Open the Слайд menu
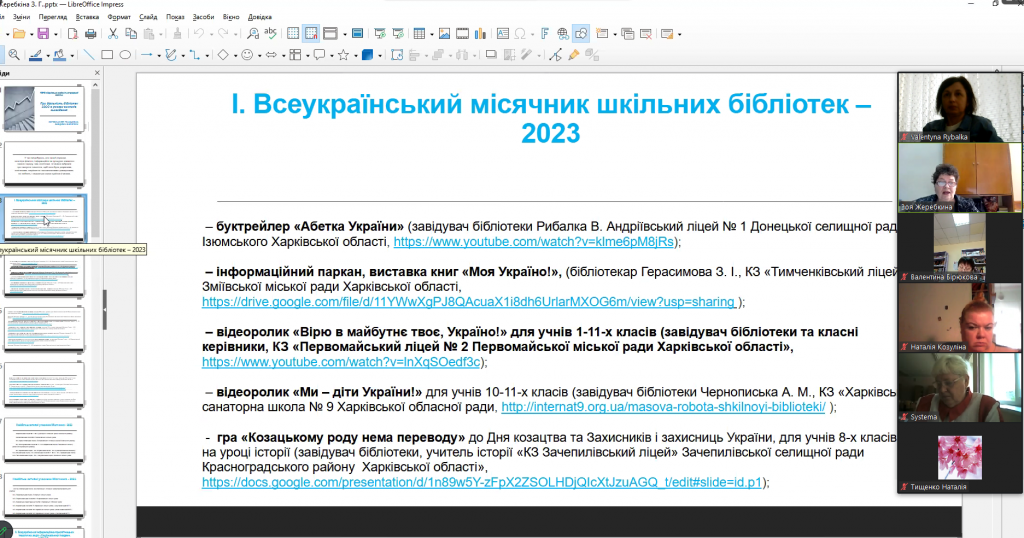The height and width of the screenshot is (538, 1024). click(x=148, y=17)
